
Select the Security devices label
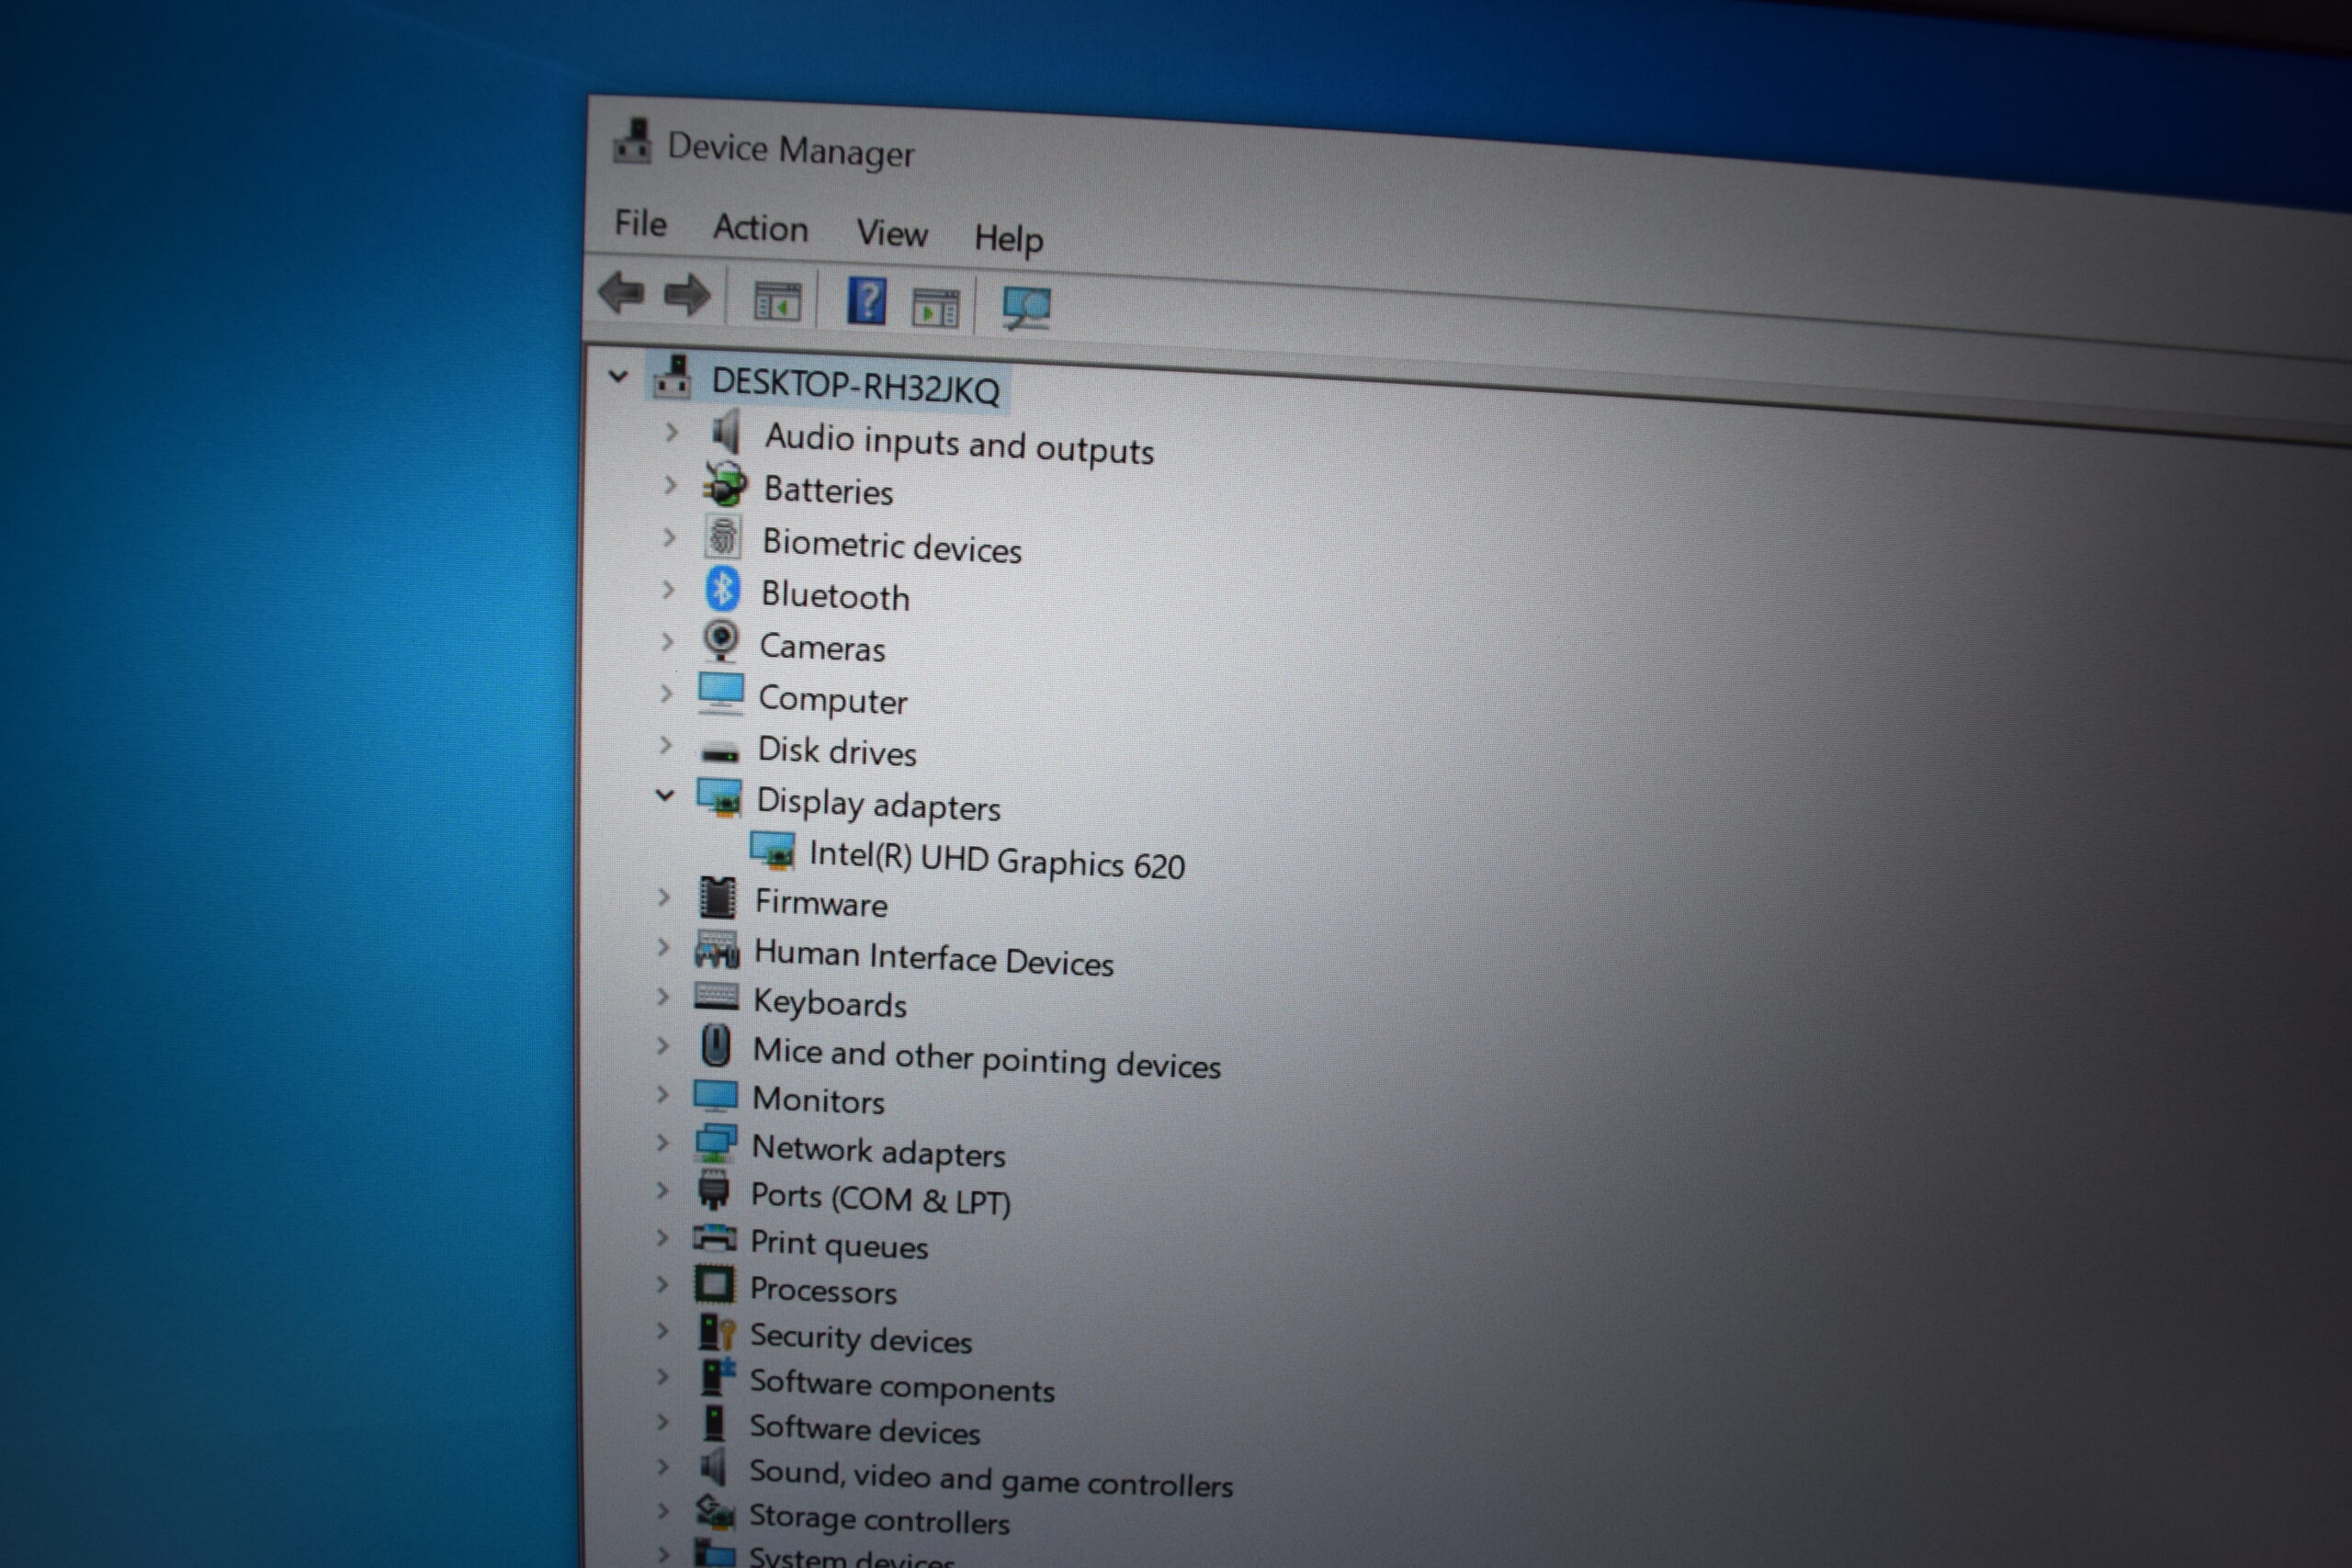[x=861, y=1338]
